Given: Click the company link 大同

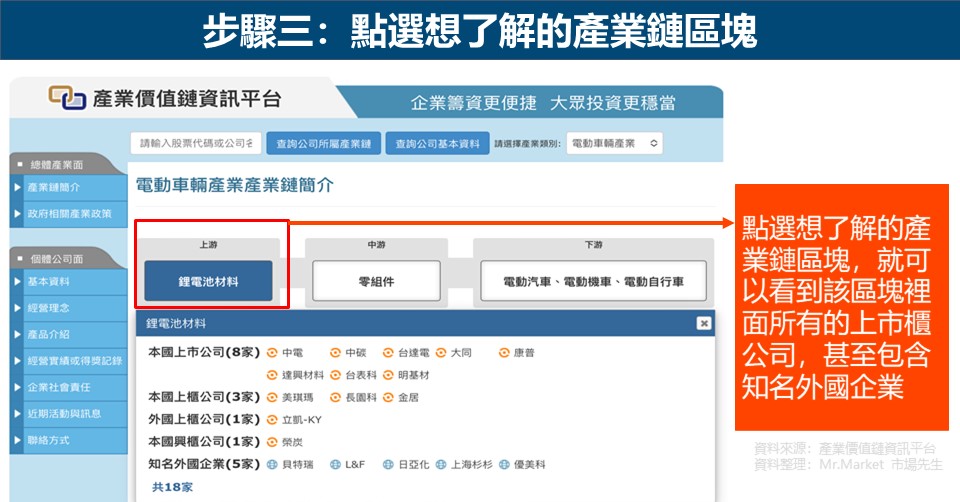Looking at the screenshot, I should (x=461, y=353).
